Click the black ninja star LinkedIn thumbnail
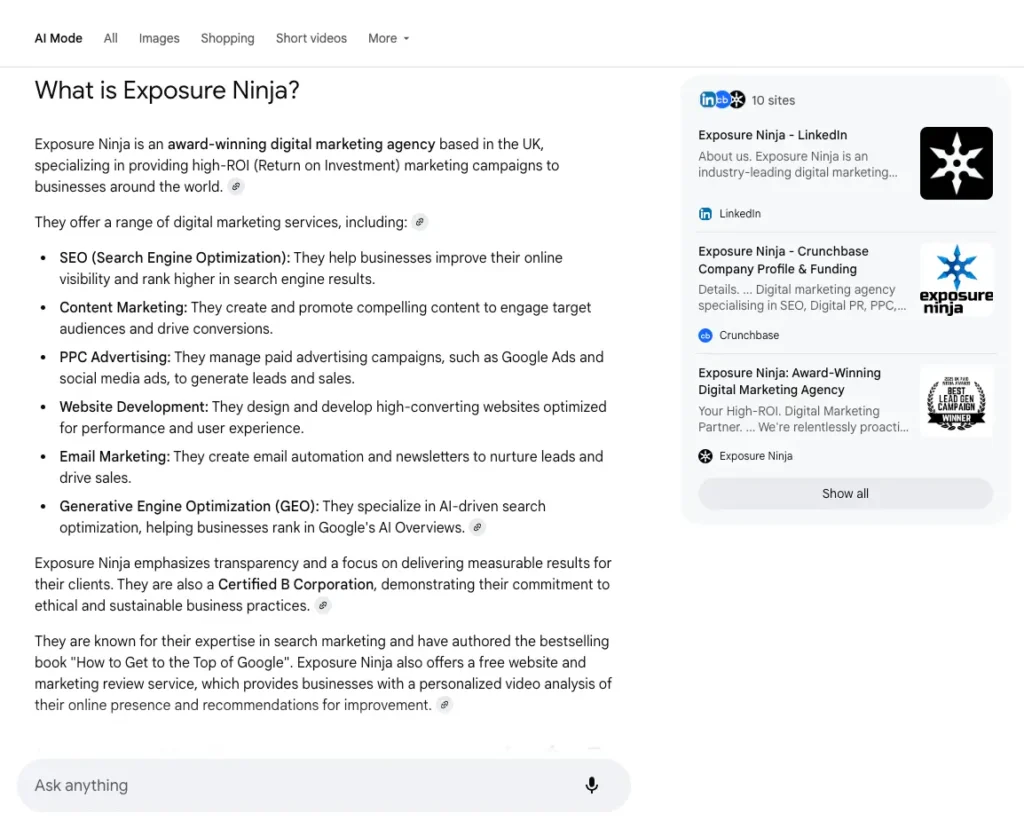 point(956,163)
